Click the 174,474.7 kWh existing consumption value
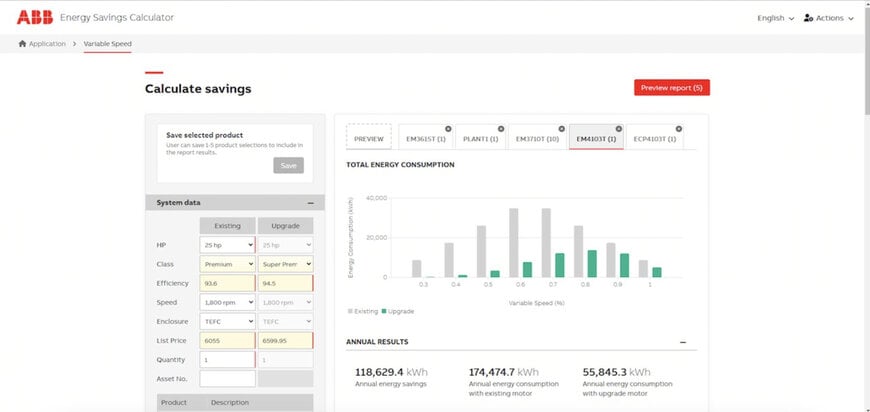 coord(503,372)
